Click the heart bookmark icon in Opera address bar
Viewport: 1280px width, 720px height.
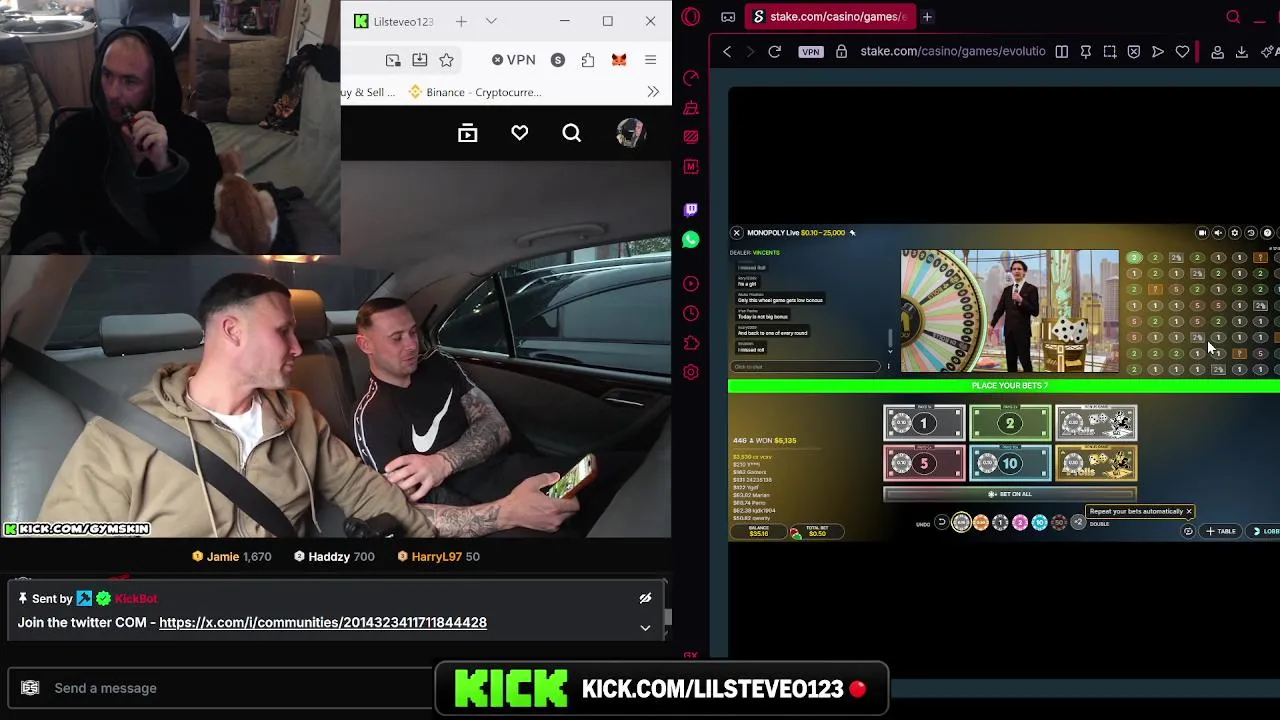[1182, 51]
